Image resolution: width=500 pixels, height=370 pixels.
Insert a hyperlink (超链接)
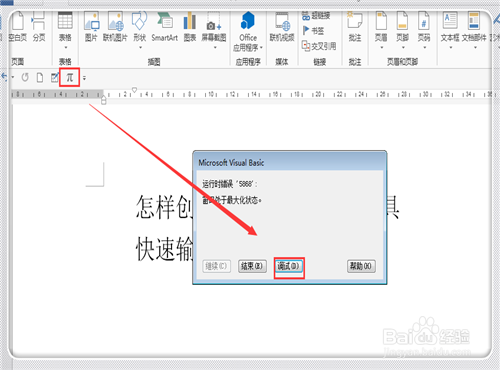coord(316,15)
